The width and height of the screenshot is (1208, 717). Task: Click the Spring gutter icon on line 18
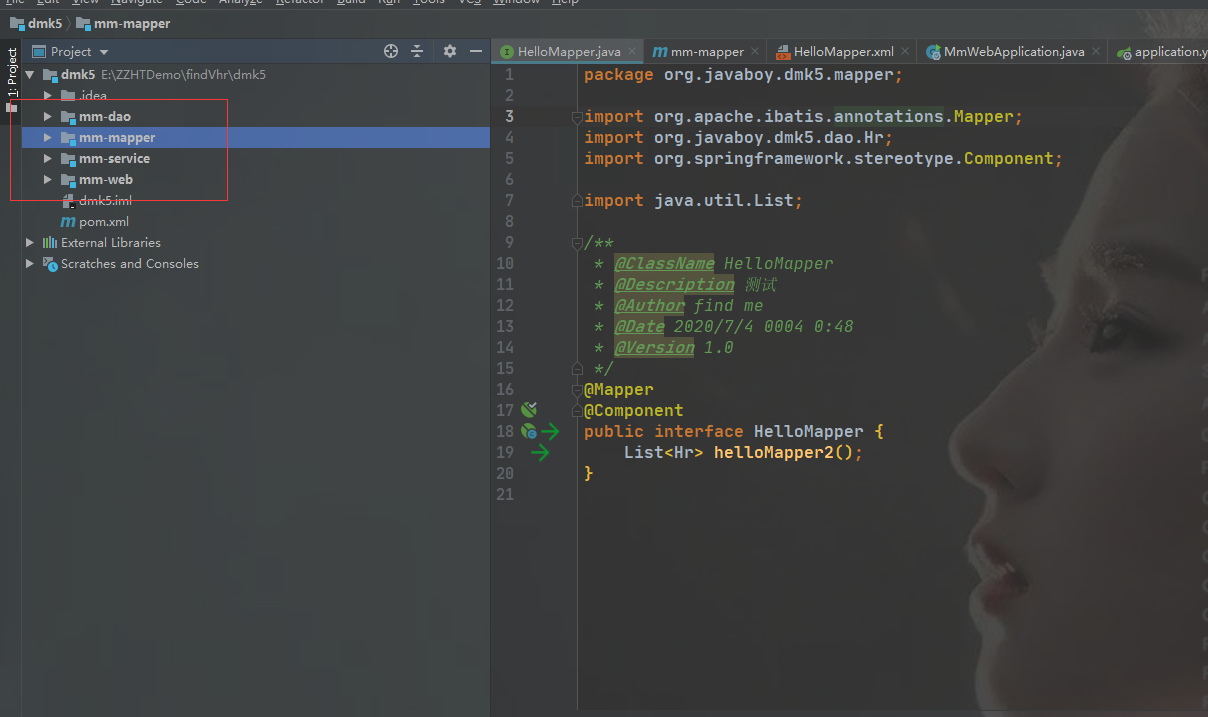click(528, 431)
